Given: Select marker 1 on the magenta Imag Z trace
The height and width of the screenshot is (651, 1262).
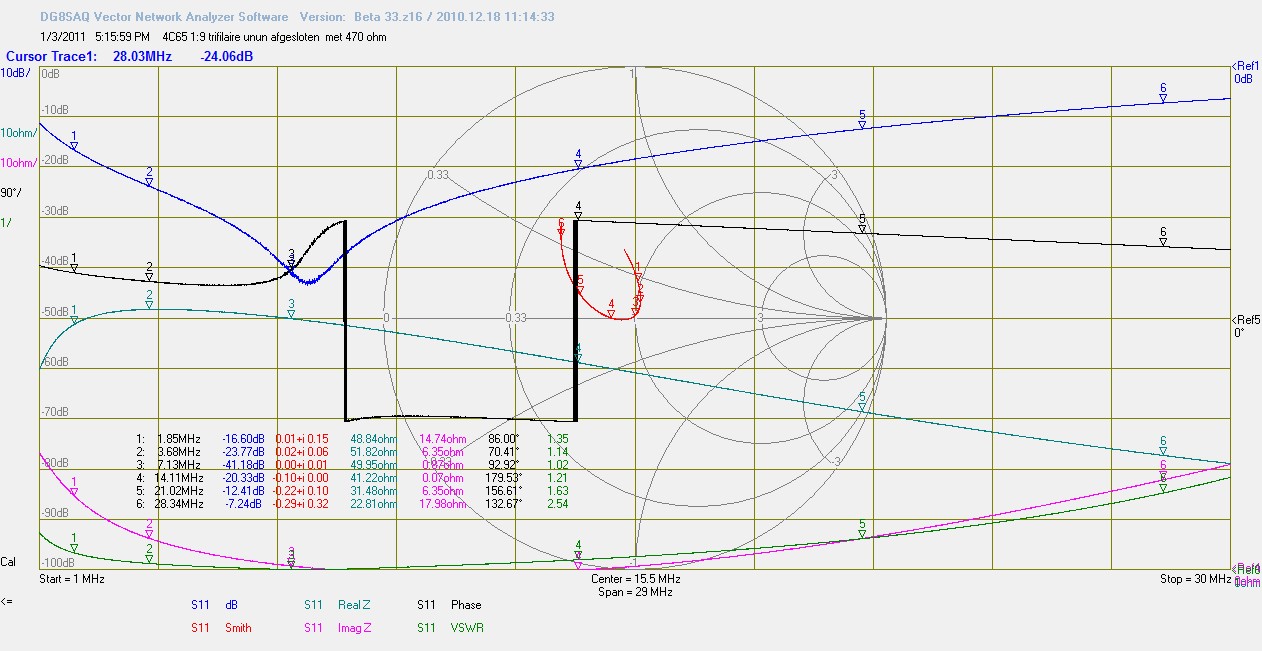Looking at the screenshot, I should 74,488.
